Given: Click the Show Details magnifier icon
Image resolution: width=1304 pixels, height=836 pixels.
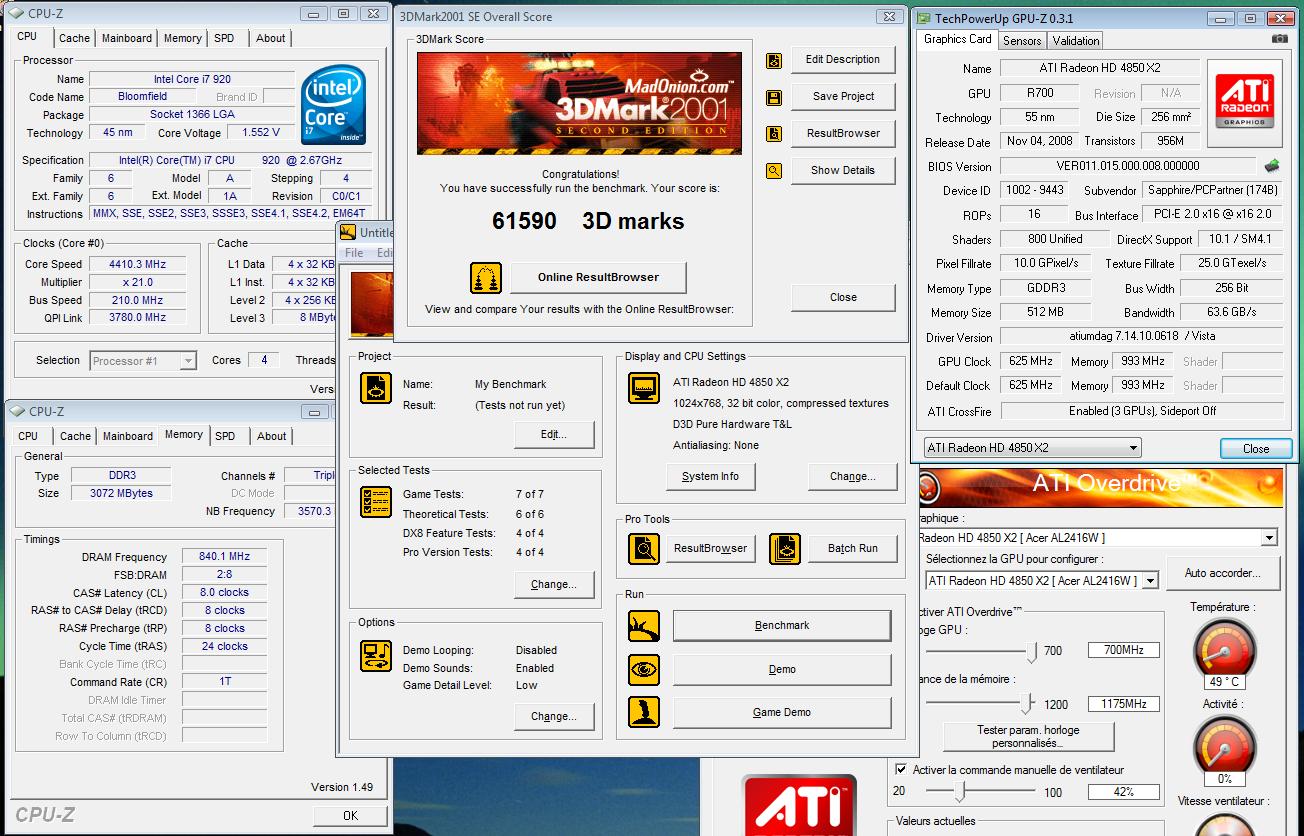Looking at the screenshot, I should pyautogui.click(x=774, y=171).
